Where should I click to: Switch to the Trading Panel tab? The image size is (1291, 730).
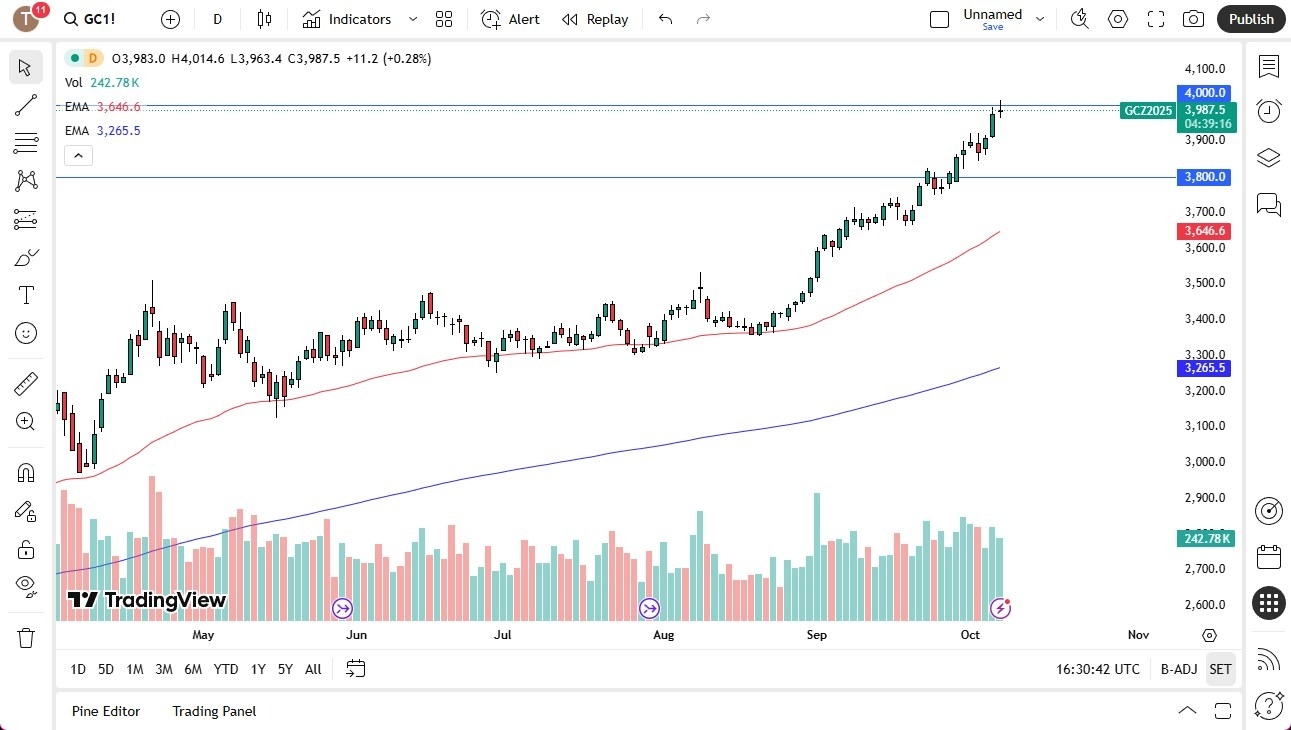tap(213, 711)
